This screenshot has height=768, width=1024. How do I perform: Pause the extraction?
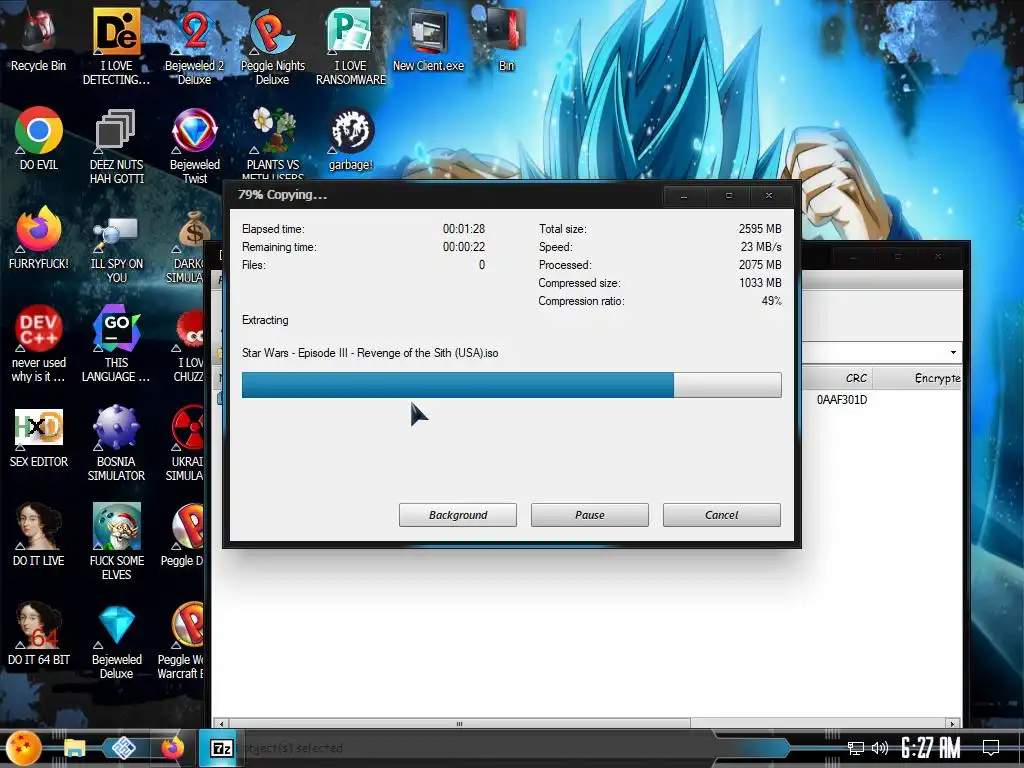tap(590, 515)
